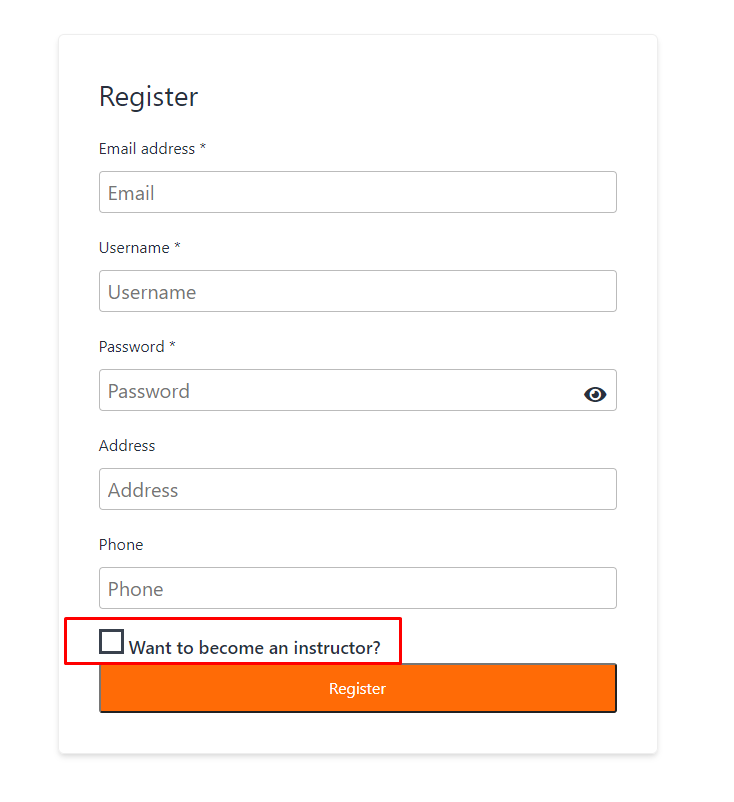734x802 pixels.
Task: Click the "Phone" field label
Action: click(x=121, y=545)
